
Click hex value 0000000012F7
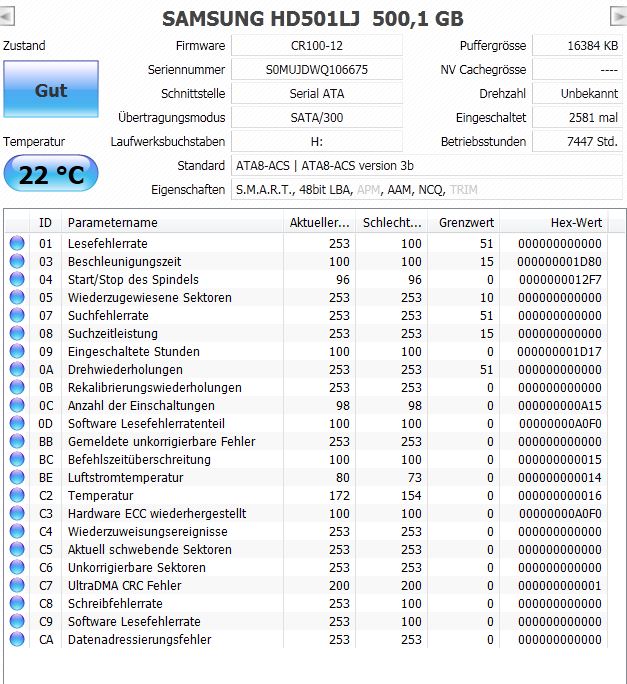pyautogui.click(x=560, y=280)
